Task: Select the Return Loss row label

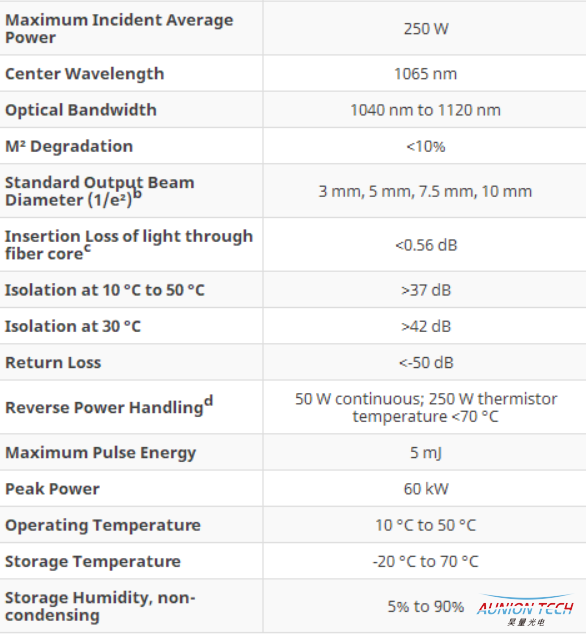Action: tap(53, 363)
